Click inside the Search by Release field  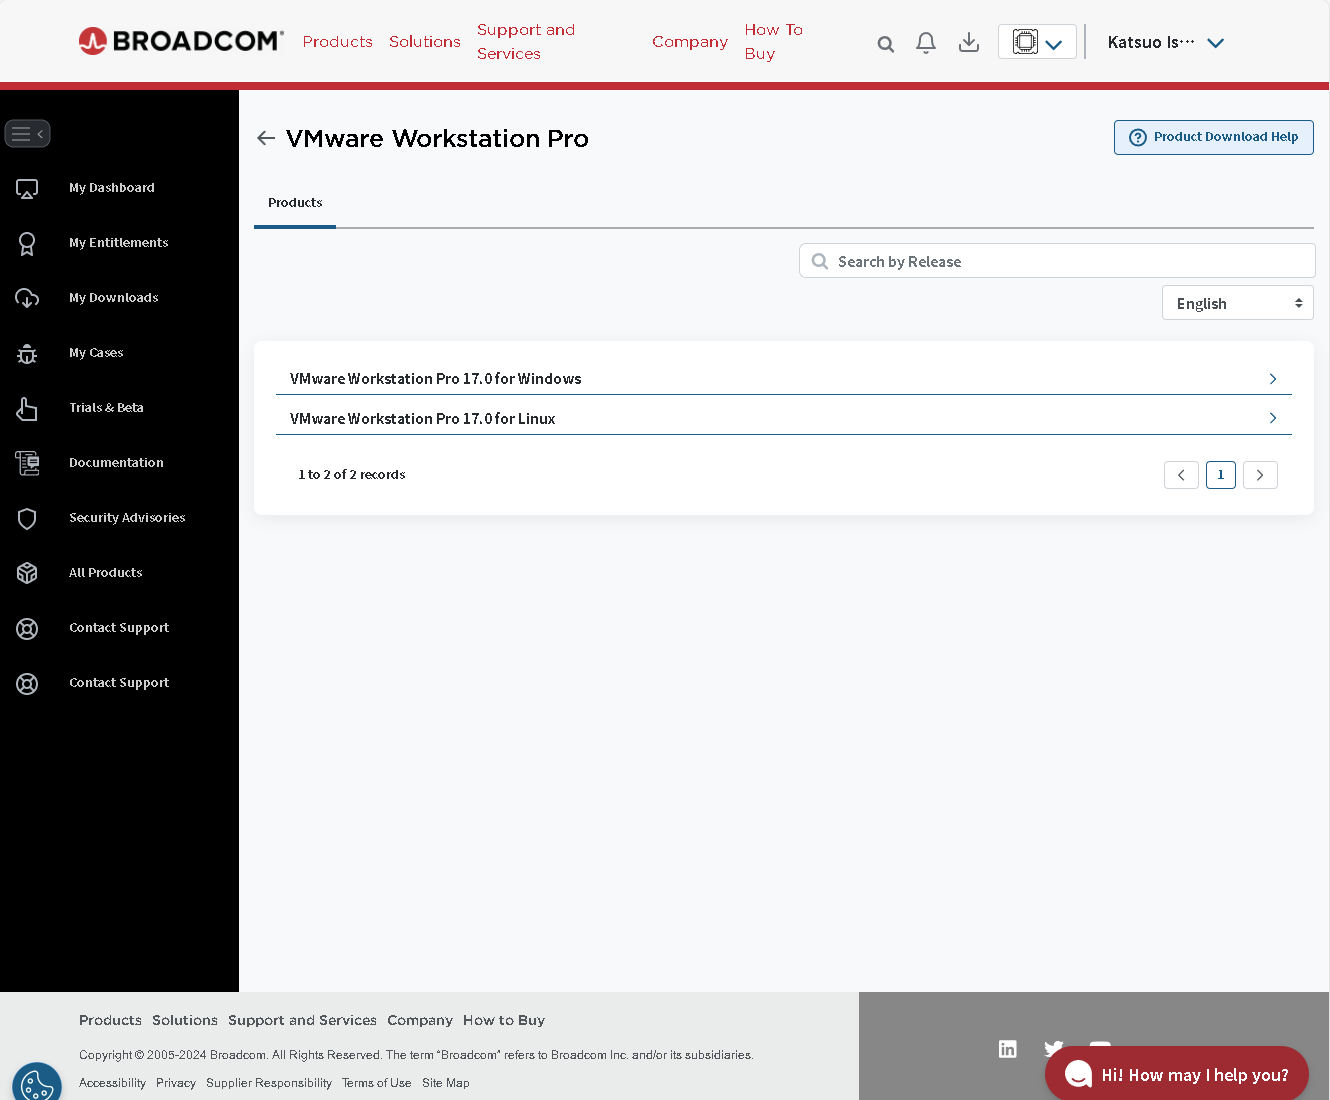pyautogui.click(x=1057, y=260)
